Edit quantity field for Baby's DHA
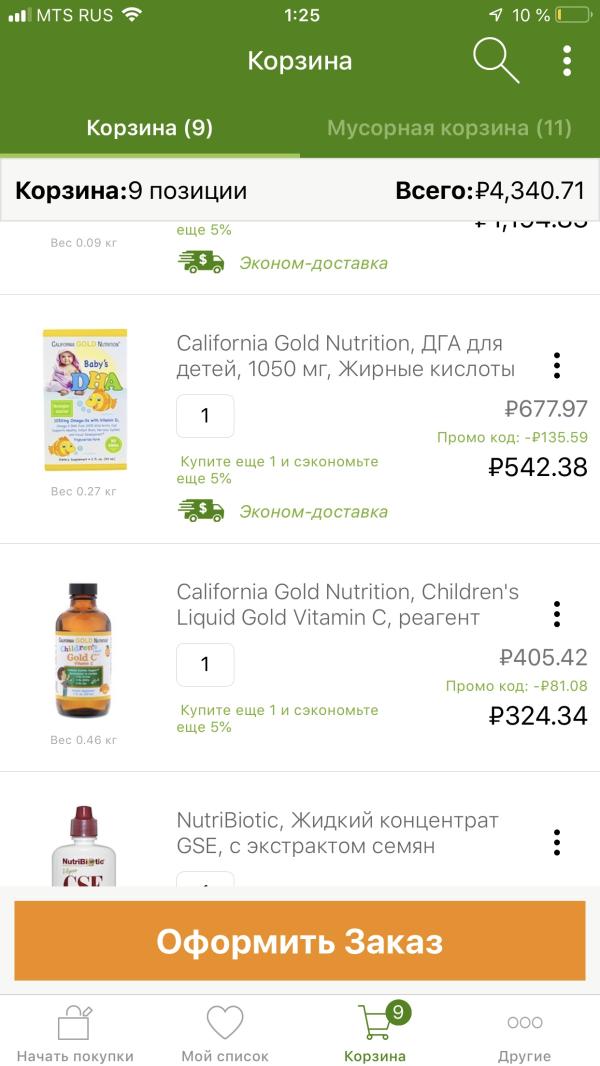Screen dimensions: 600x1066 [205, 416]
